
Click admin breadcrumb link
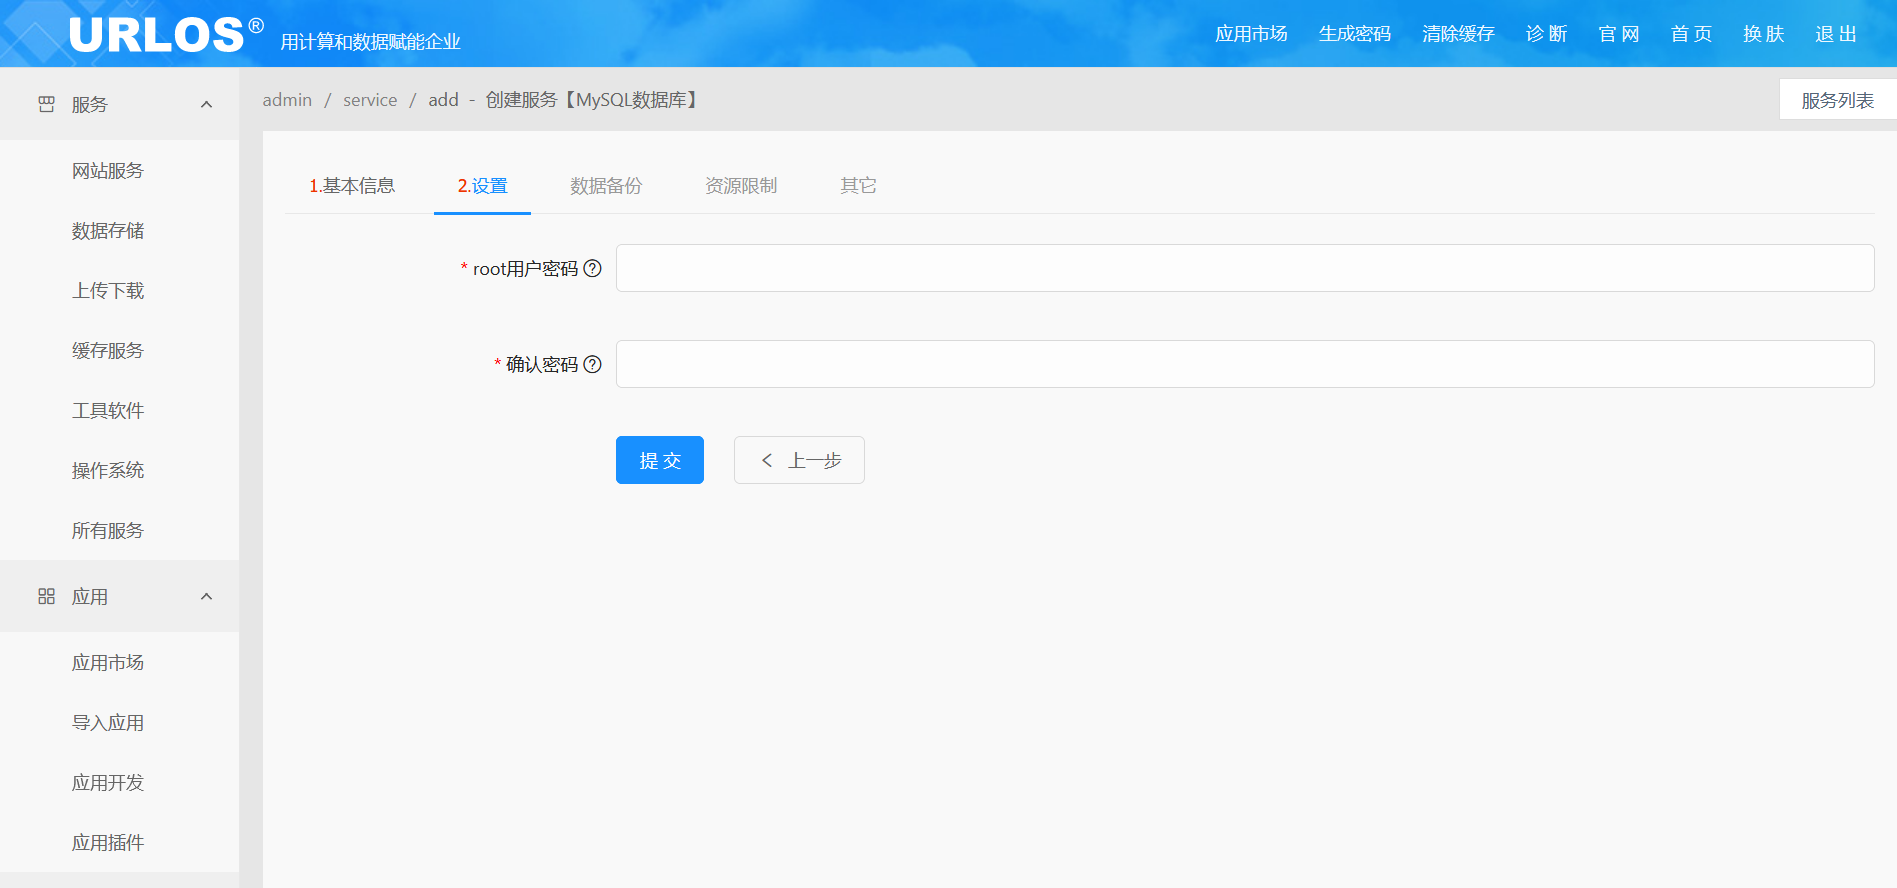coord(287,100)
